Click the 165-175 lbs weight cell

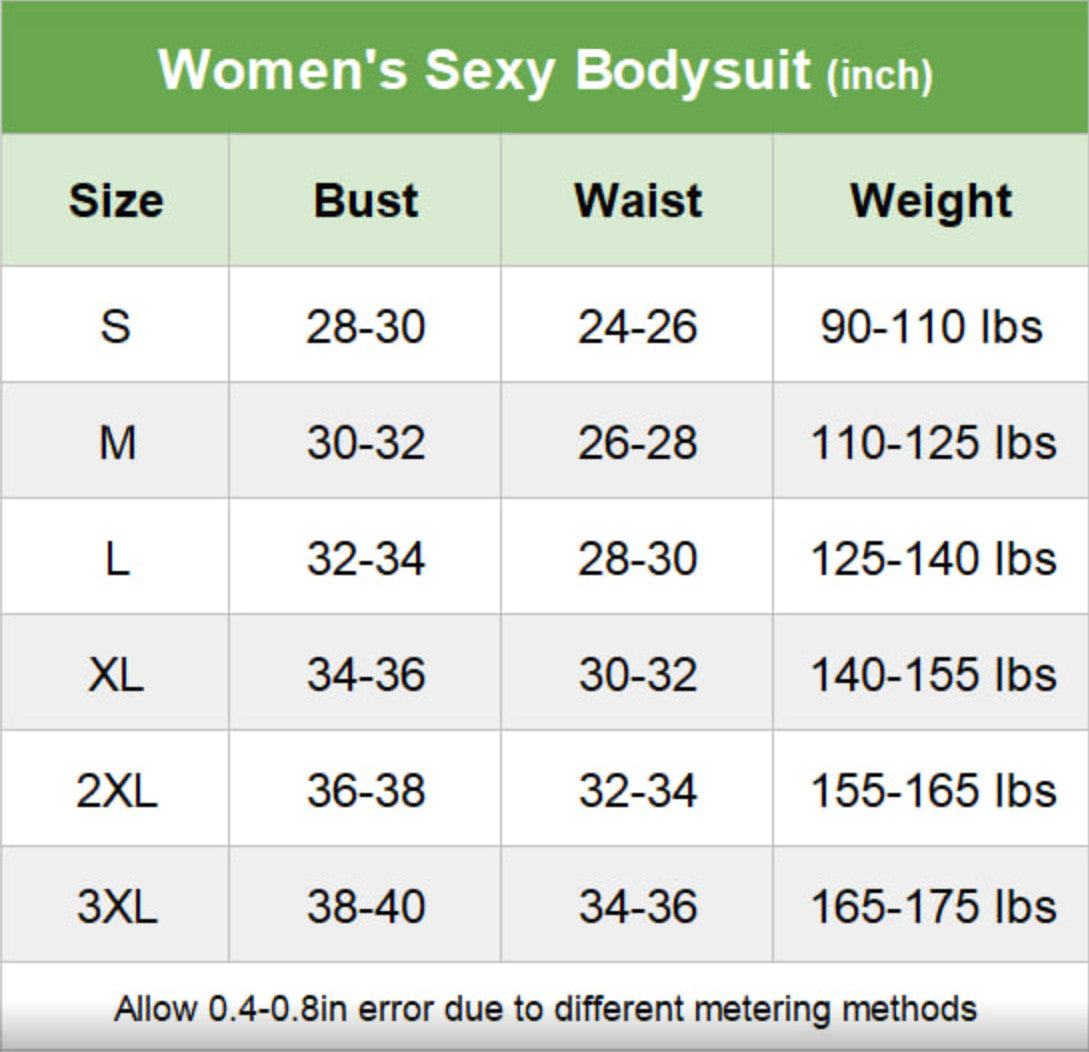tap(932, 907)
